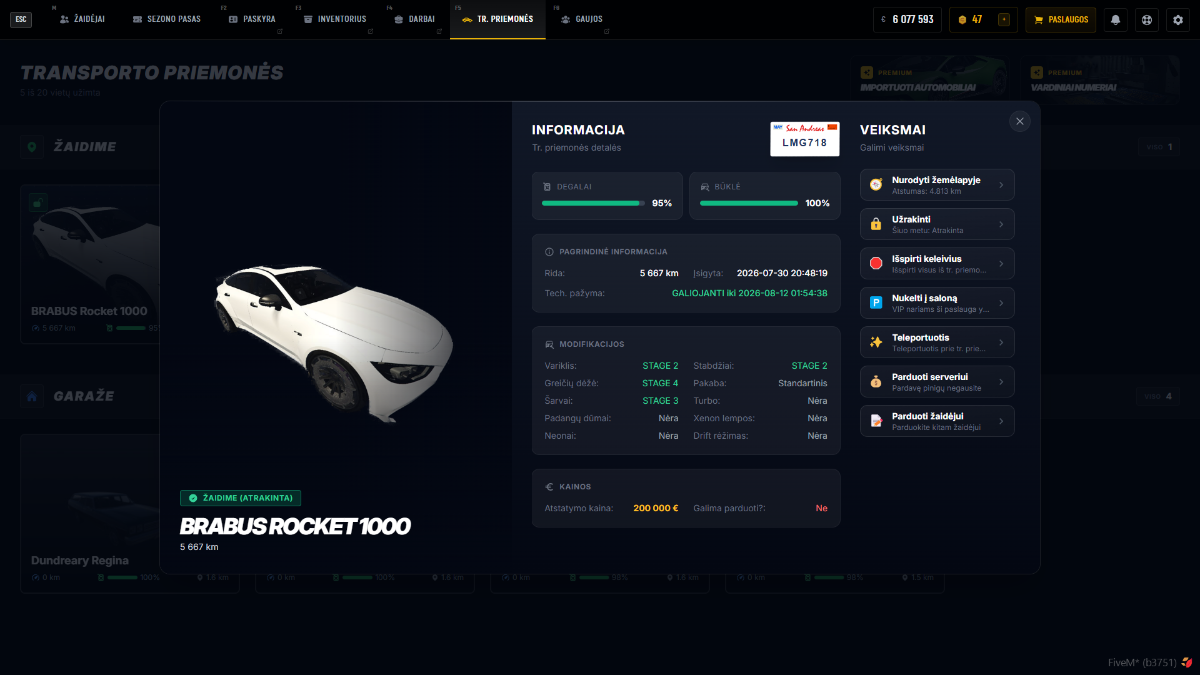Click the chevron on Parduoti žaidėjui row
This screenshot has height=675, width=1200.
click(1002, 421)
